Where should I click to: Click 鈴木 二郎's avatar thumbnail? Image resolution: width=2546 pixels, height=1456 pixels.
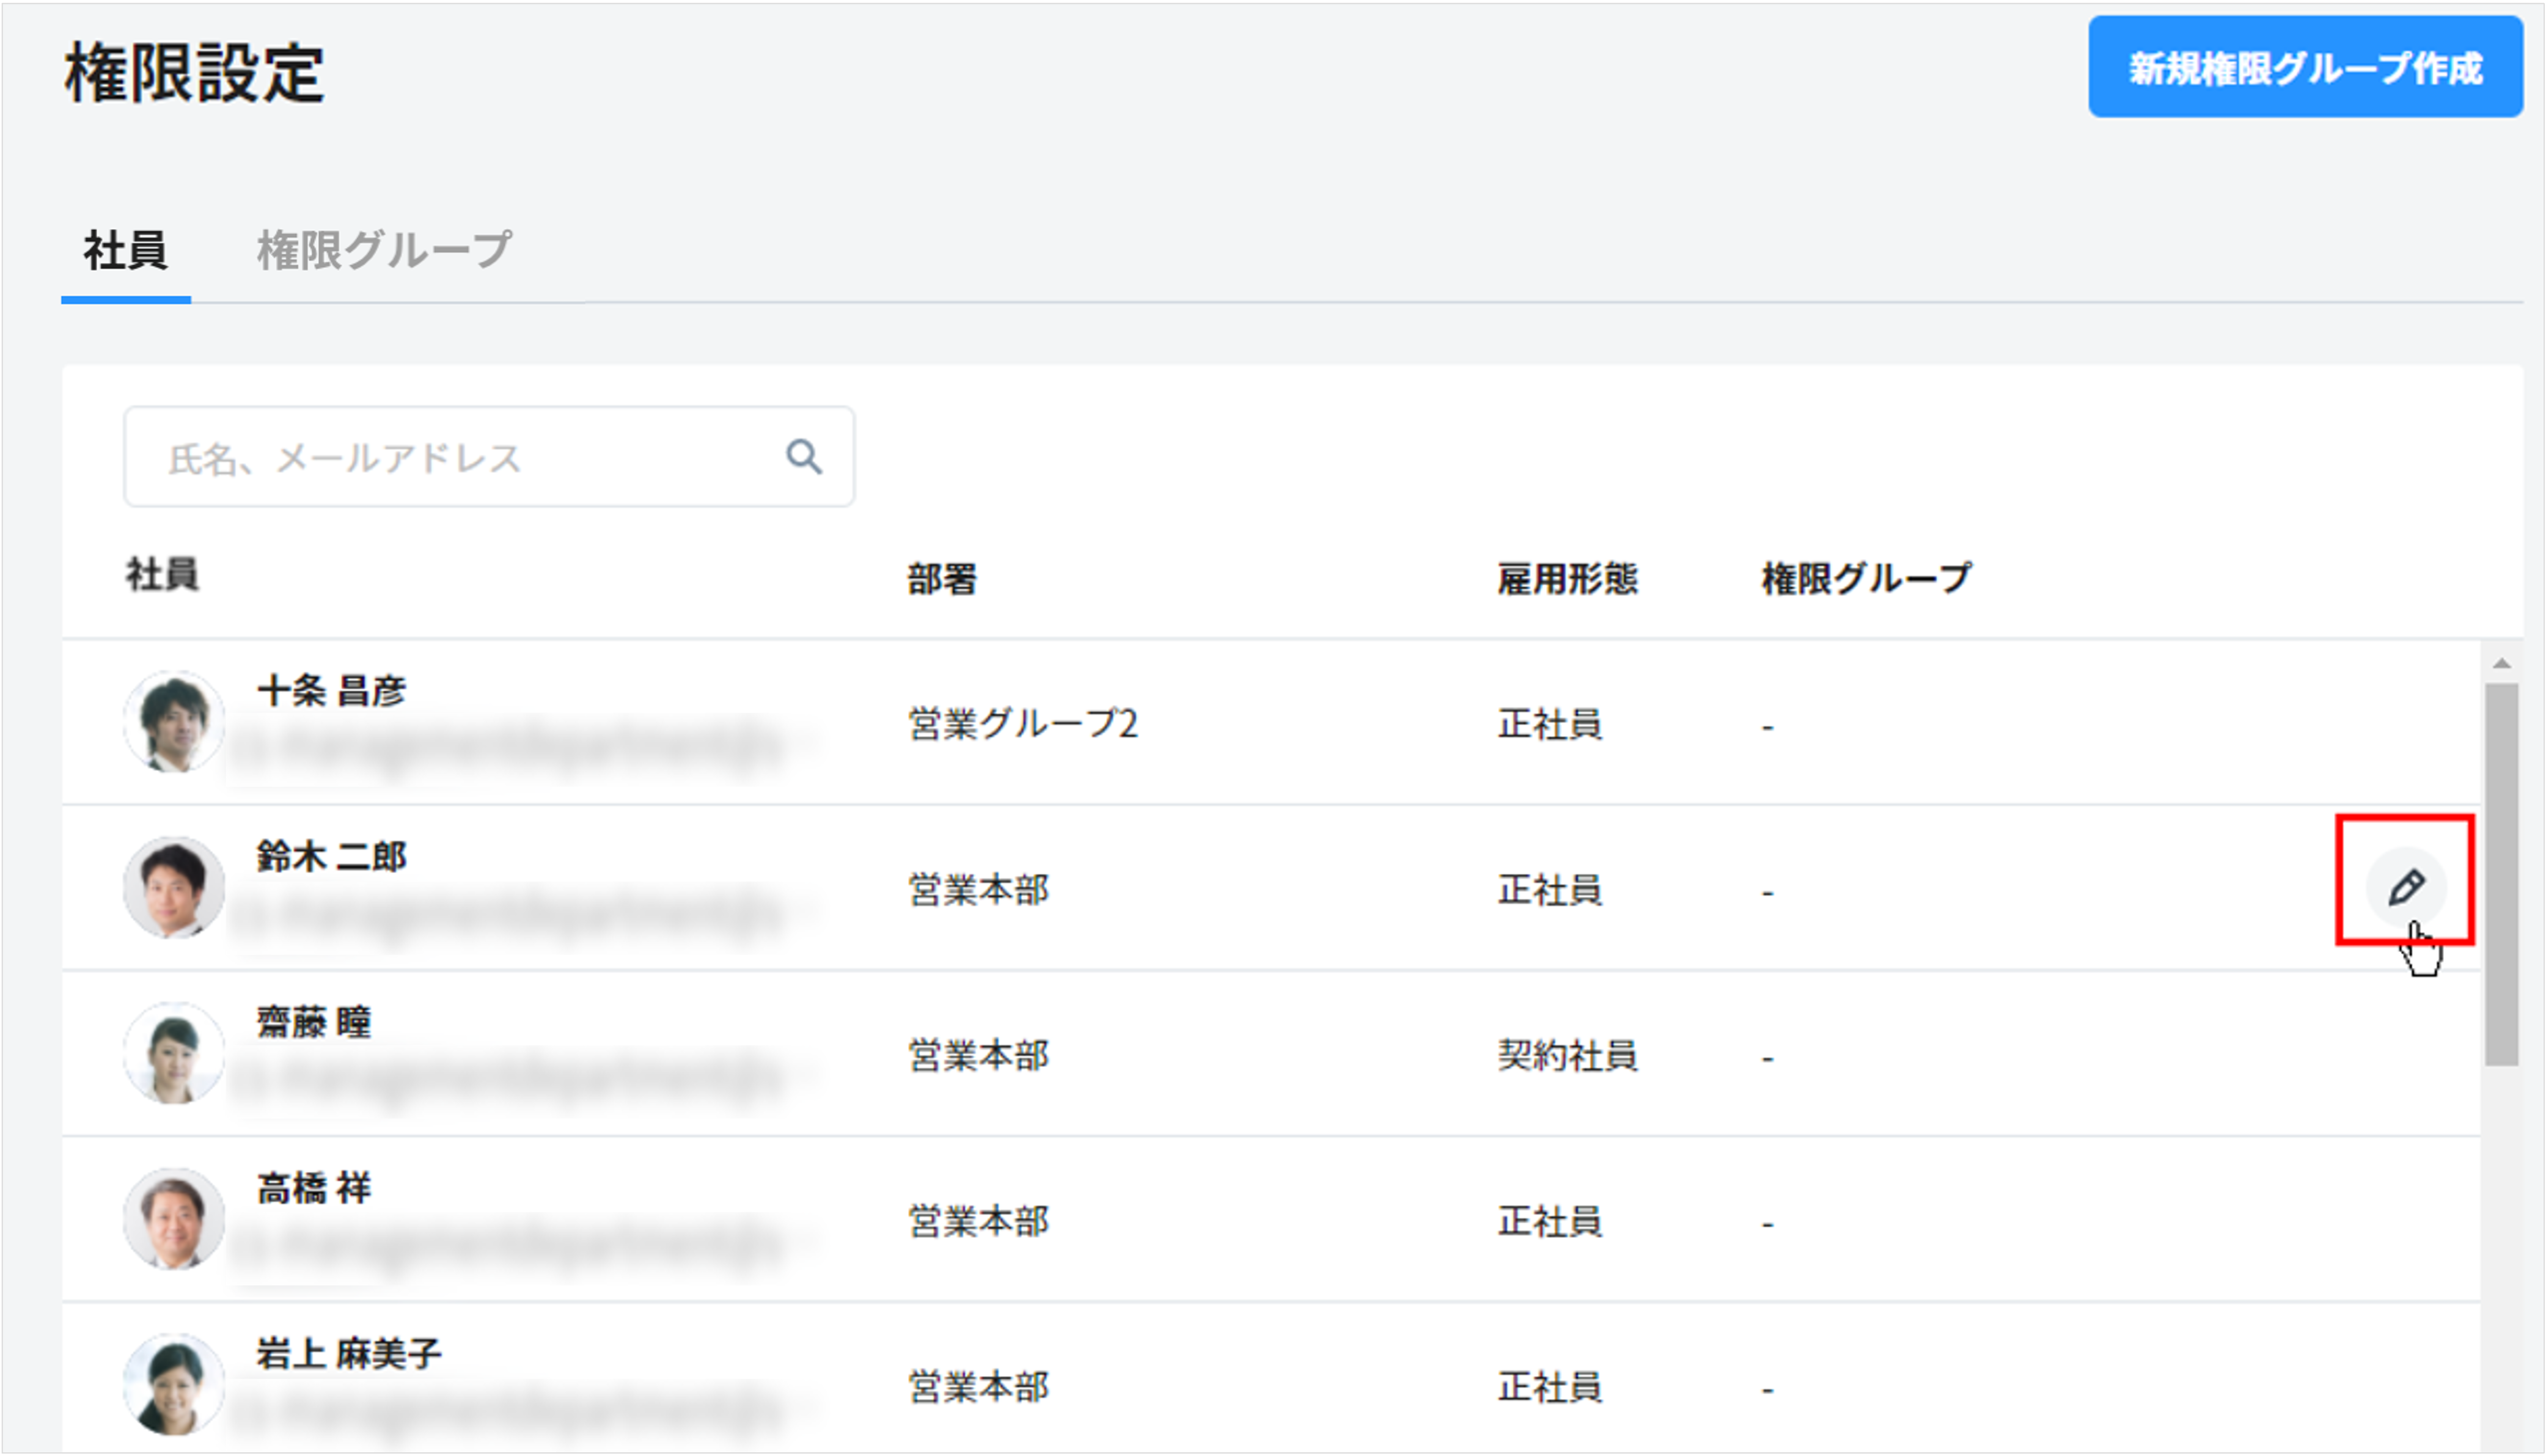tap(174, 888)
